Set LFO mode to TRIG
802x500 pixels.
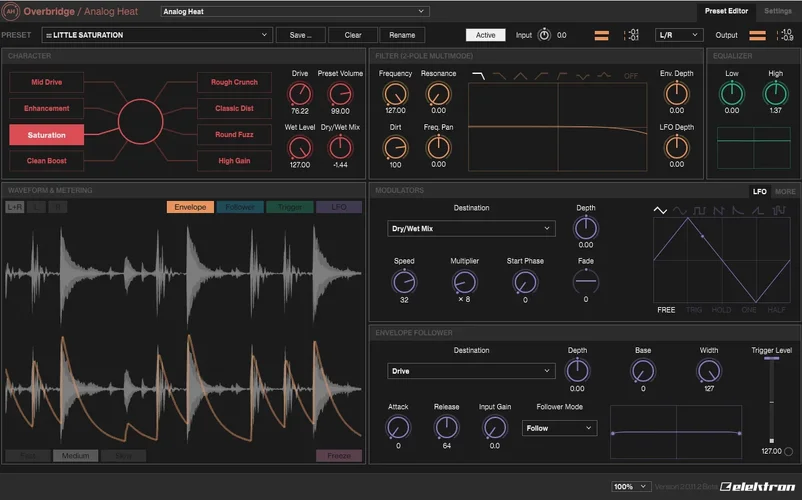point(694,310)
